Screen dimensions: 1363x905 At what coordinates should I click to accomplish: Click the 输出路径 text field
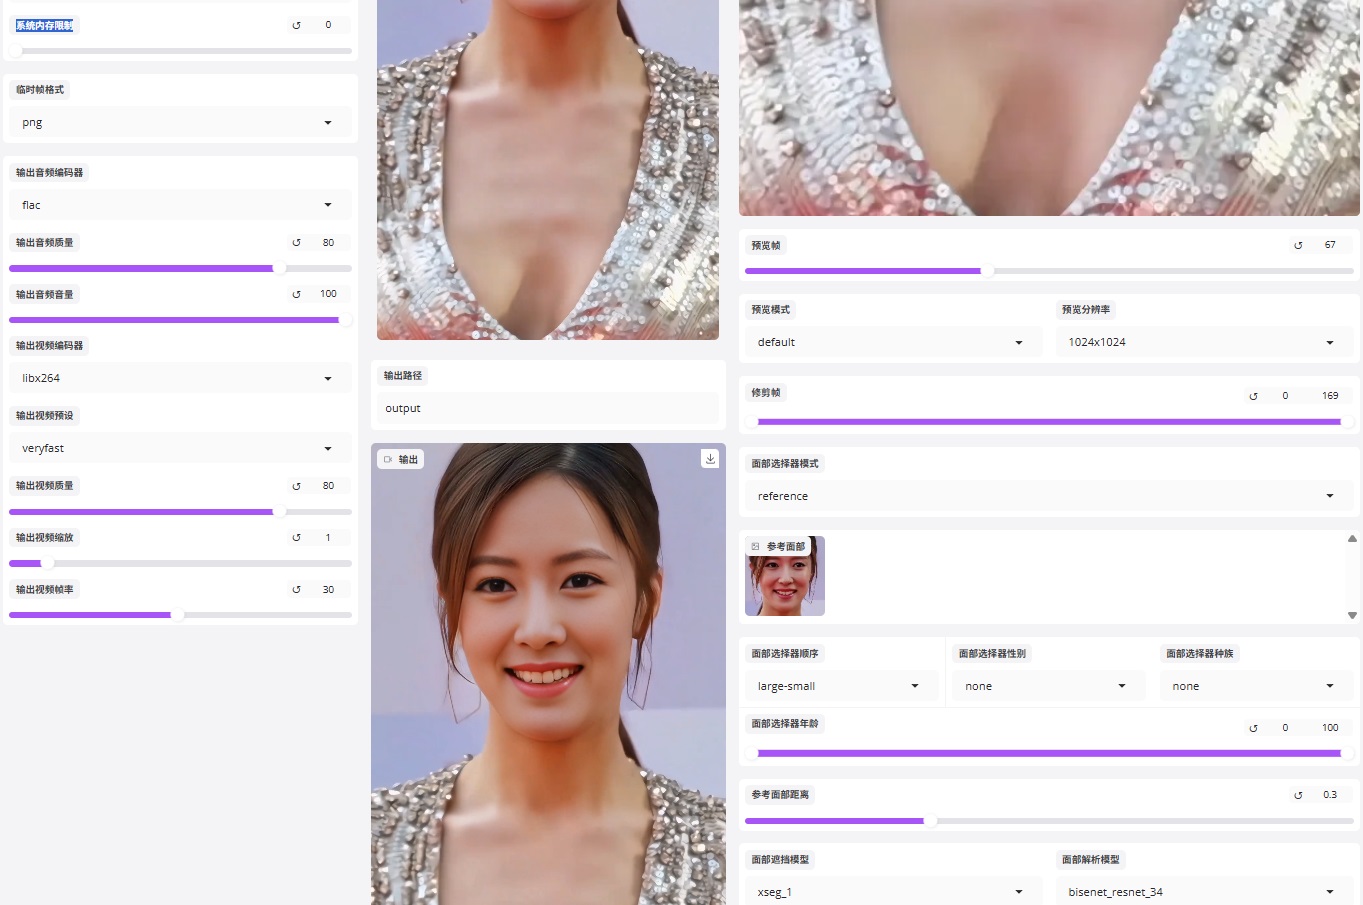point(548,408)
